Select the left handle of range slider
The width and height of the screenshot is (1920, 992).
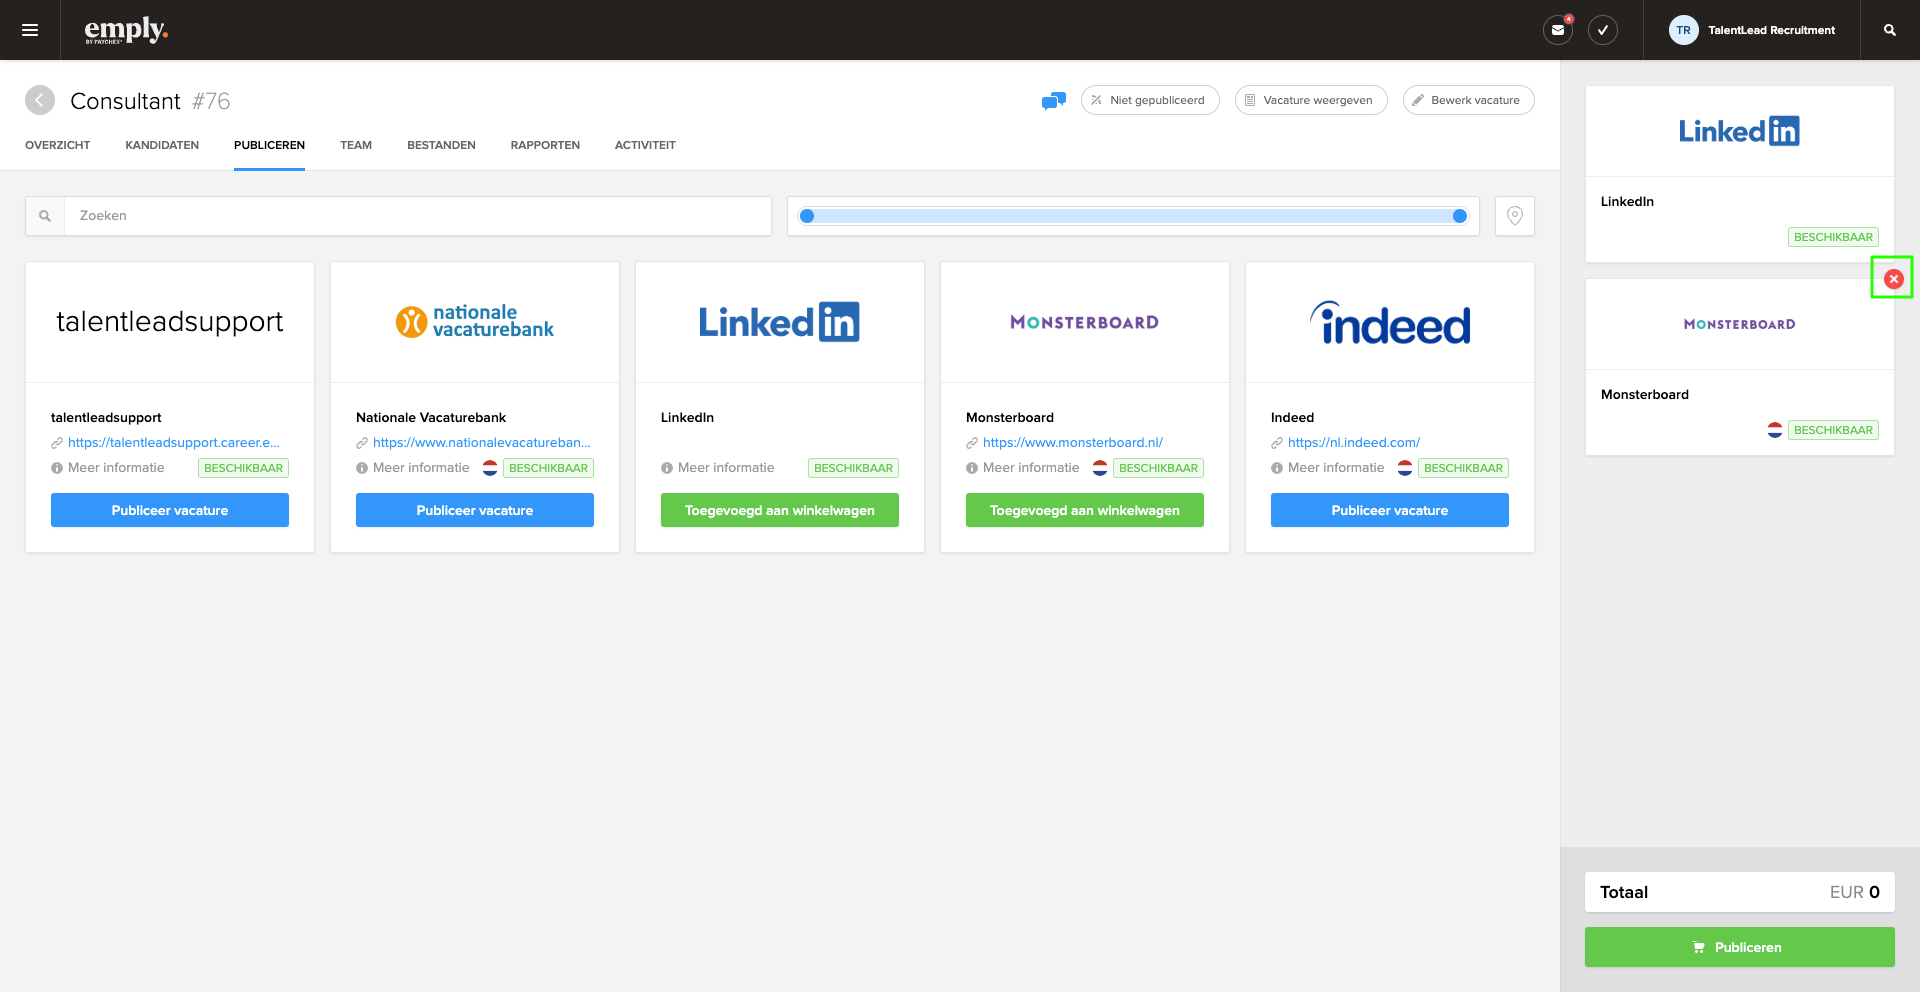tap(807, 216)
